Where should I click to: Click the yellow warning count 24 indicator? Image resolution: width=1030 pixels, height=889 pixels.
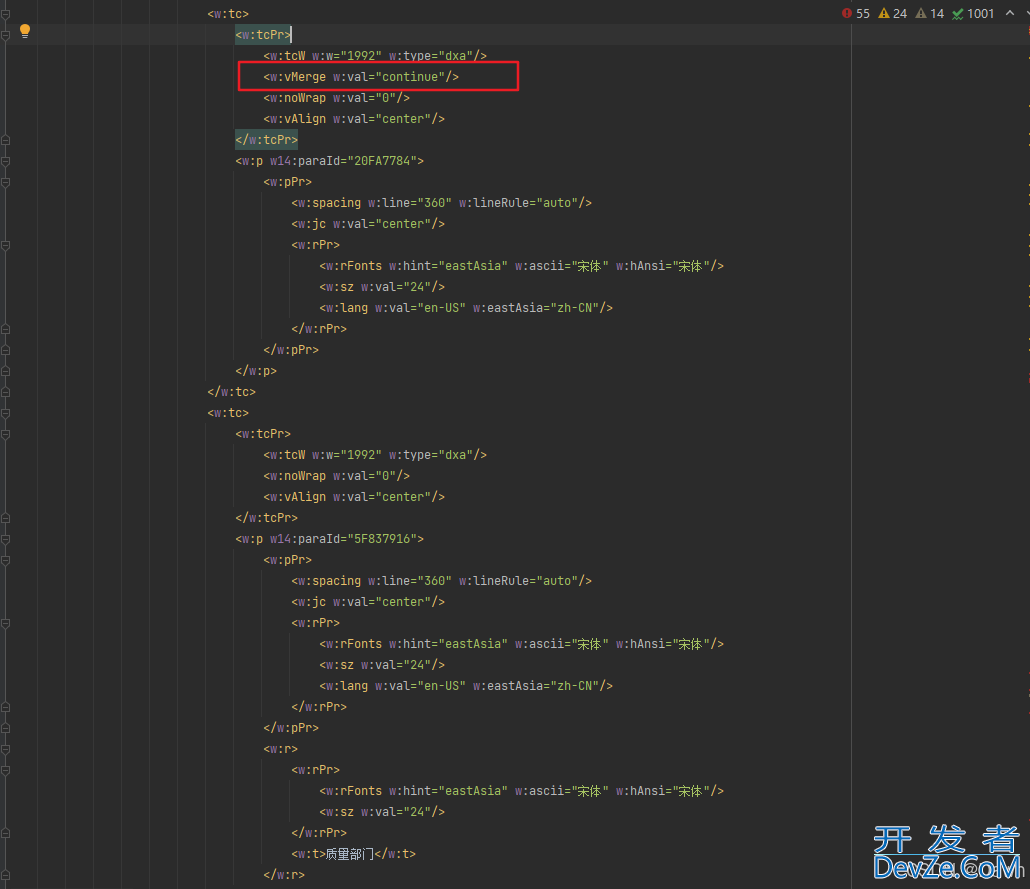coord(893,14)
